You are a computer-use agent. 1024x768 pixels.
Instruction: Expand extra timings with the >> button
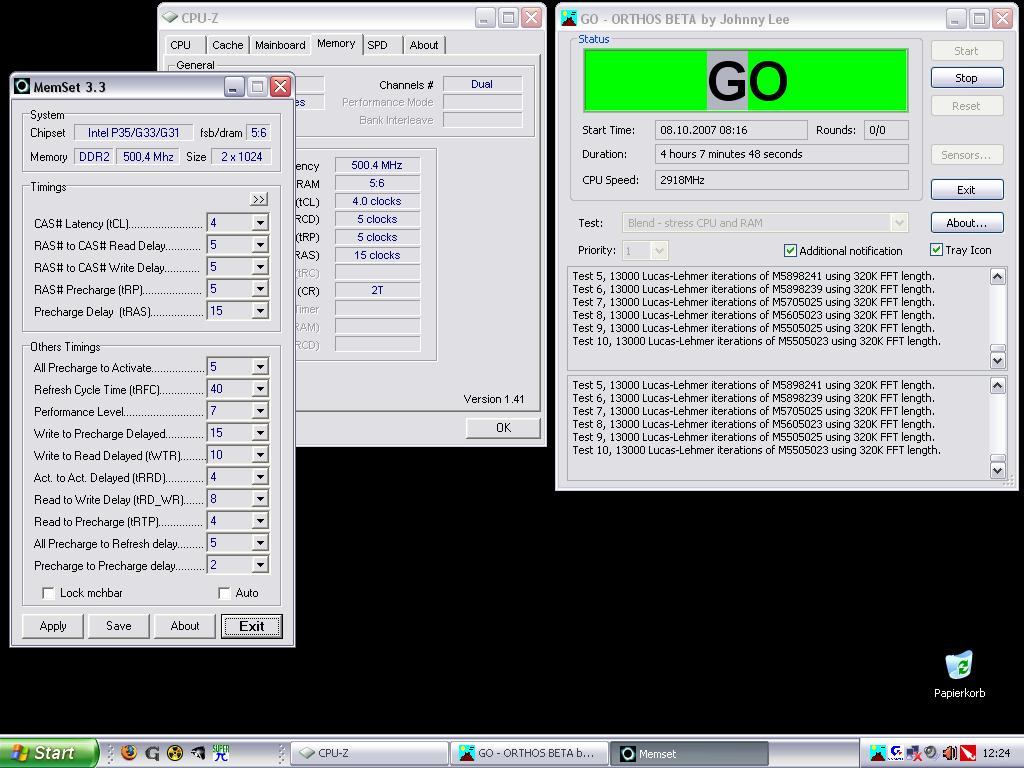coord(259,199)
